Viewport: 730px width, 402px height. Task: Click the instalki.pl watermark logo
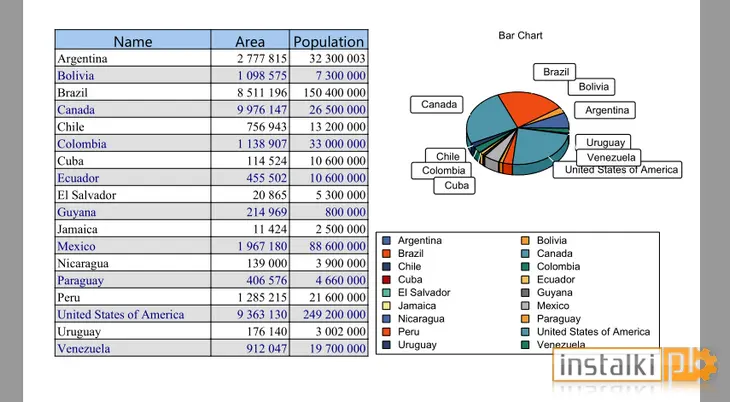tap(635, 365)
